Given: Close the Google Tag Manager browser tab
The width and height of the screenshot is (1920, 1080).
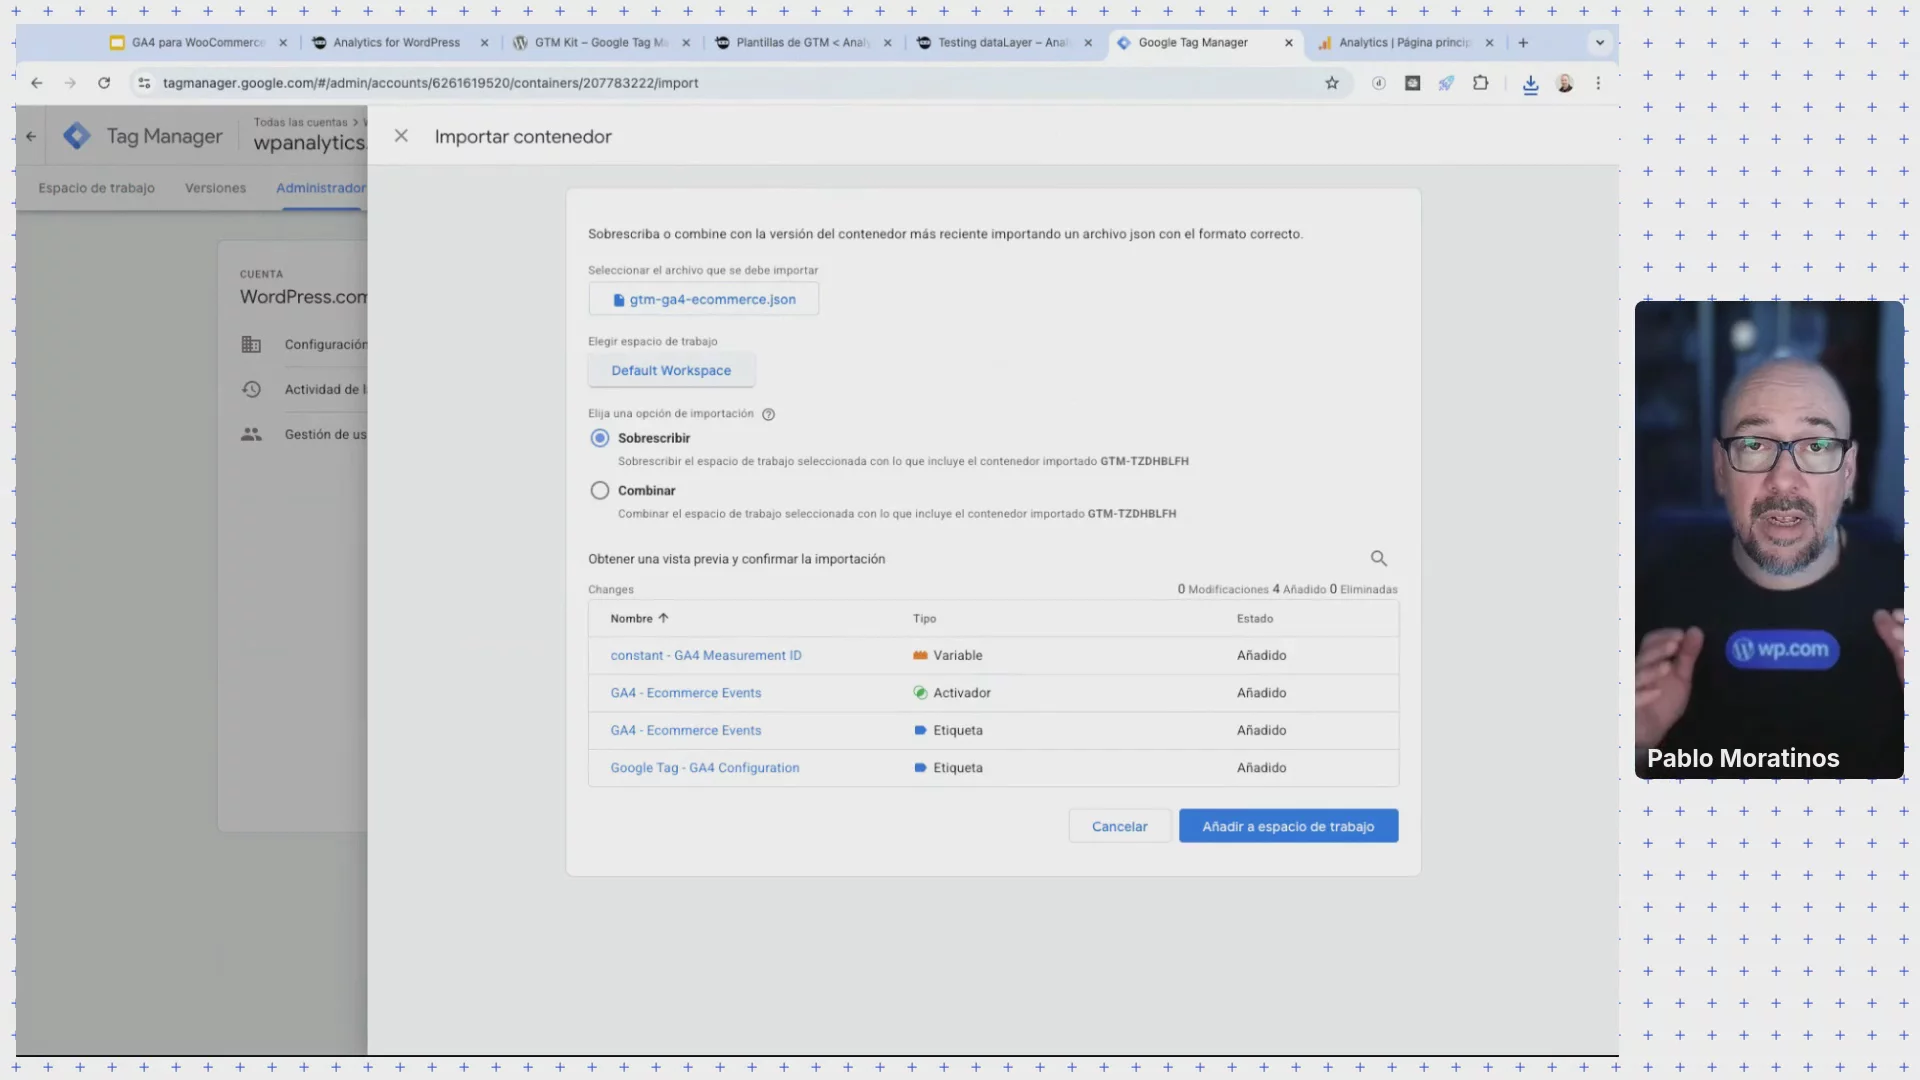Looking at the screenshot, I should tap(1288, 43).
